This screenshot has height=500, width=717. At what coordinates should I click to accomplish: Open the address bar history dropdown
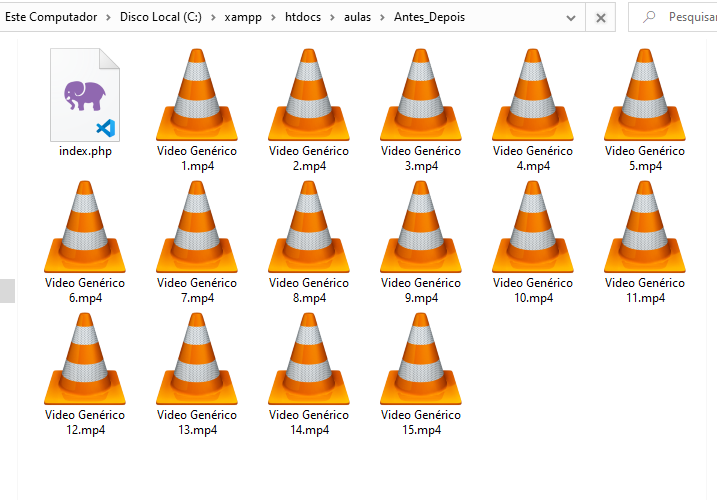coord(571,18)
